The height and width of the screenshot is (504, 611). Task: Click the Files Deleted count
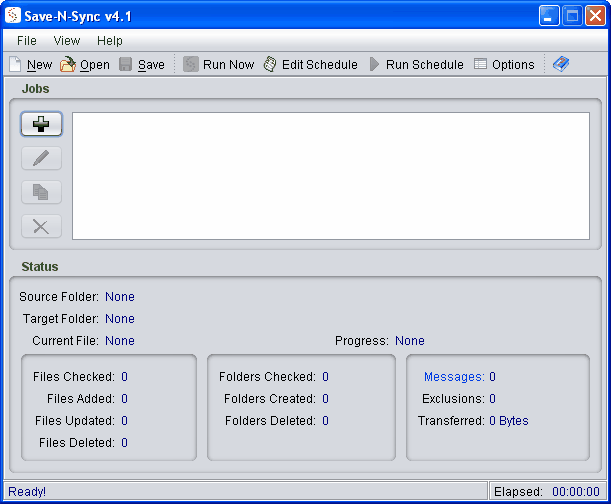(124, 443)
